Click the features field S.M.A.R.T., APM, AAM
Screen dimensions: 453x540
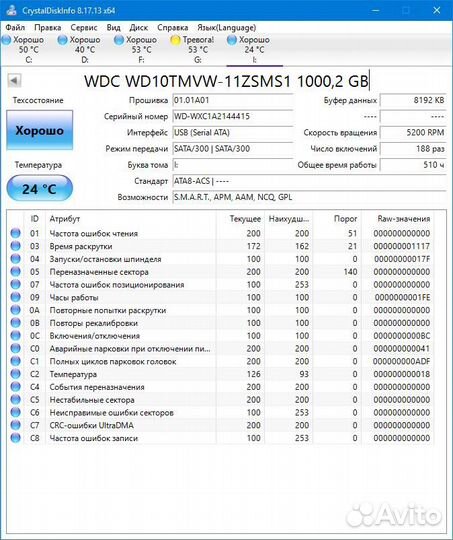pyautogui.click(x=309, y=197)
